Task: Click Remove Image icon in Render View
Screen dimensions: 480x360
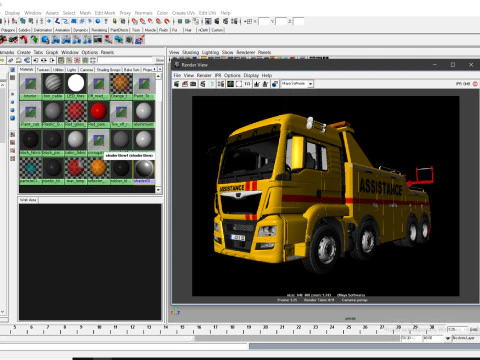Action: point(265,84)
